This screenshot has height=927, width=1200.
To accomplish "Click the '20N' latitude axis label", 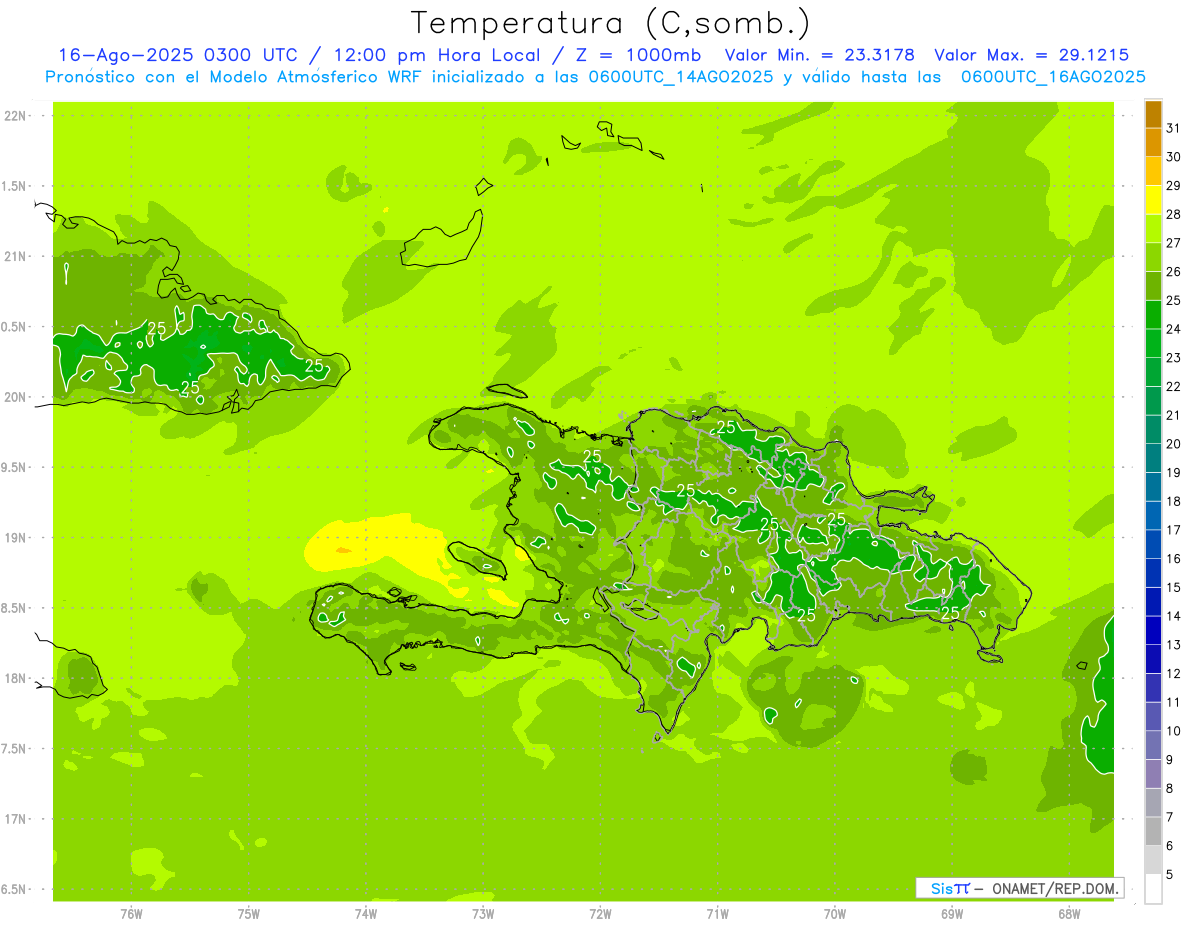I will pos(14,397).
